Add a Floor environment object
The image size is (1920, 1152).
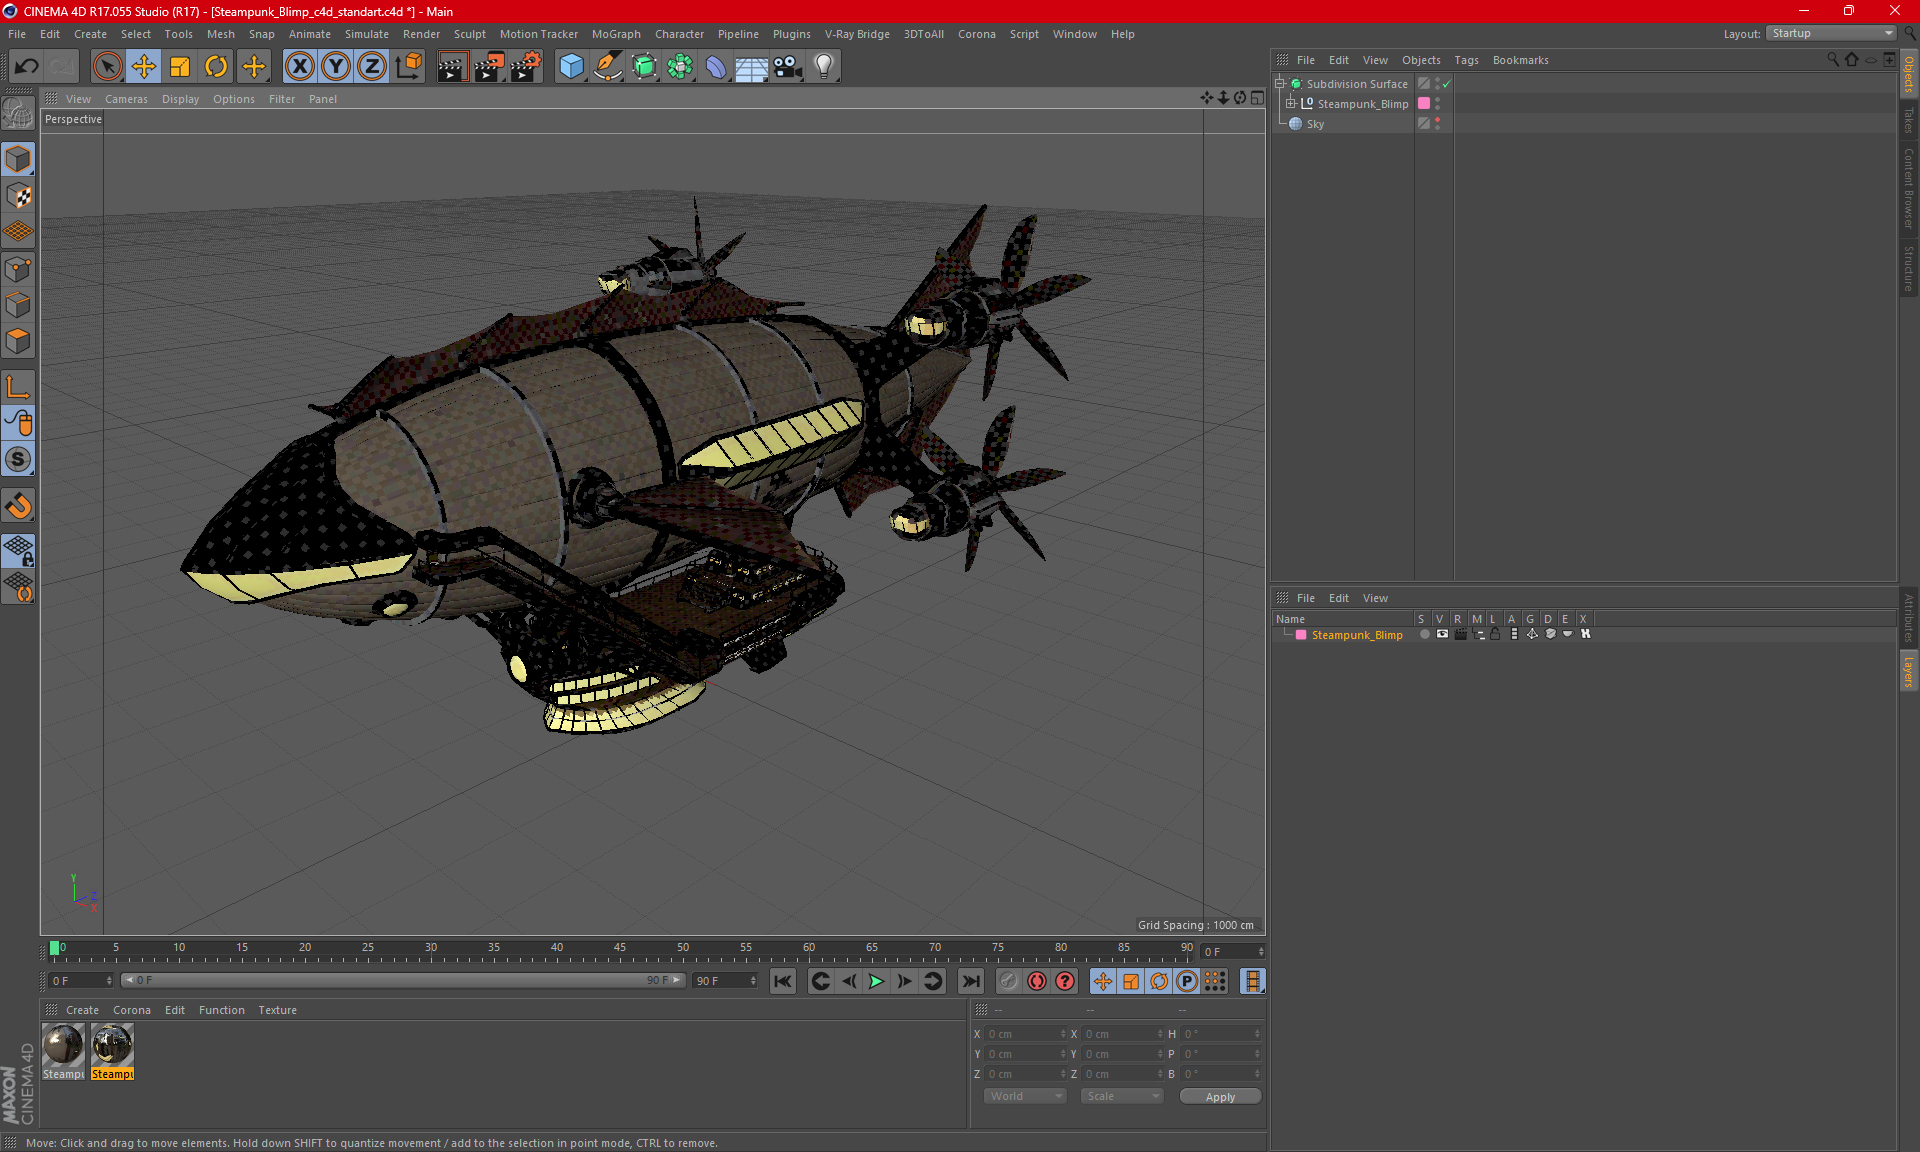[x=752, y=67]
